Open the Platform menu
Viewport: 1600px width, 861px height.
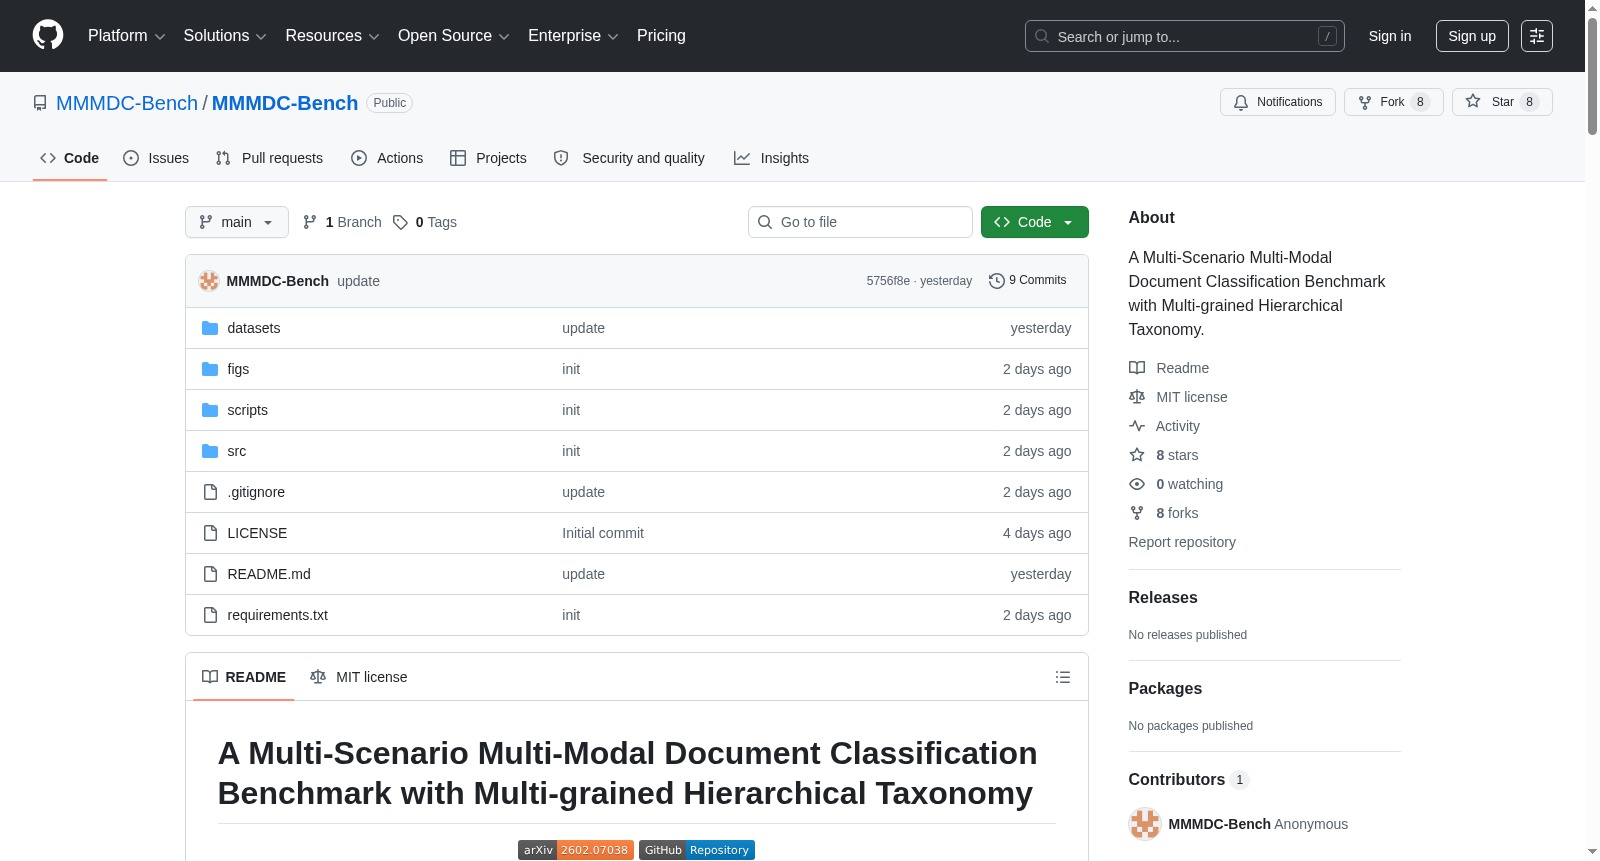click(x=126, y=36)
